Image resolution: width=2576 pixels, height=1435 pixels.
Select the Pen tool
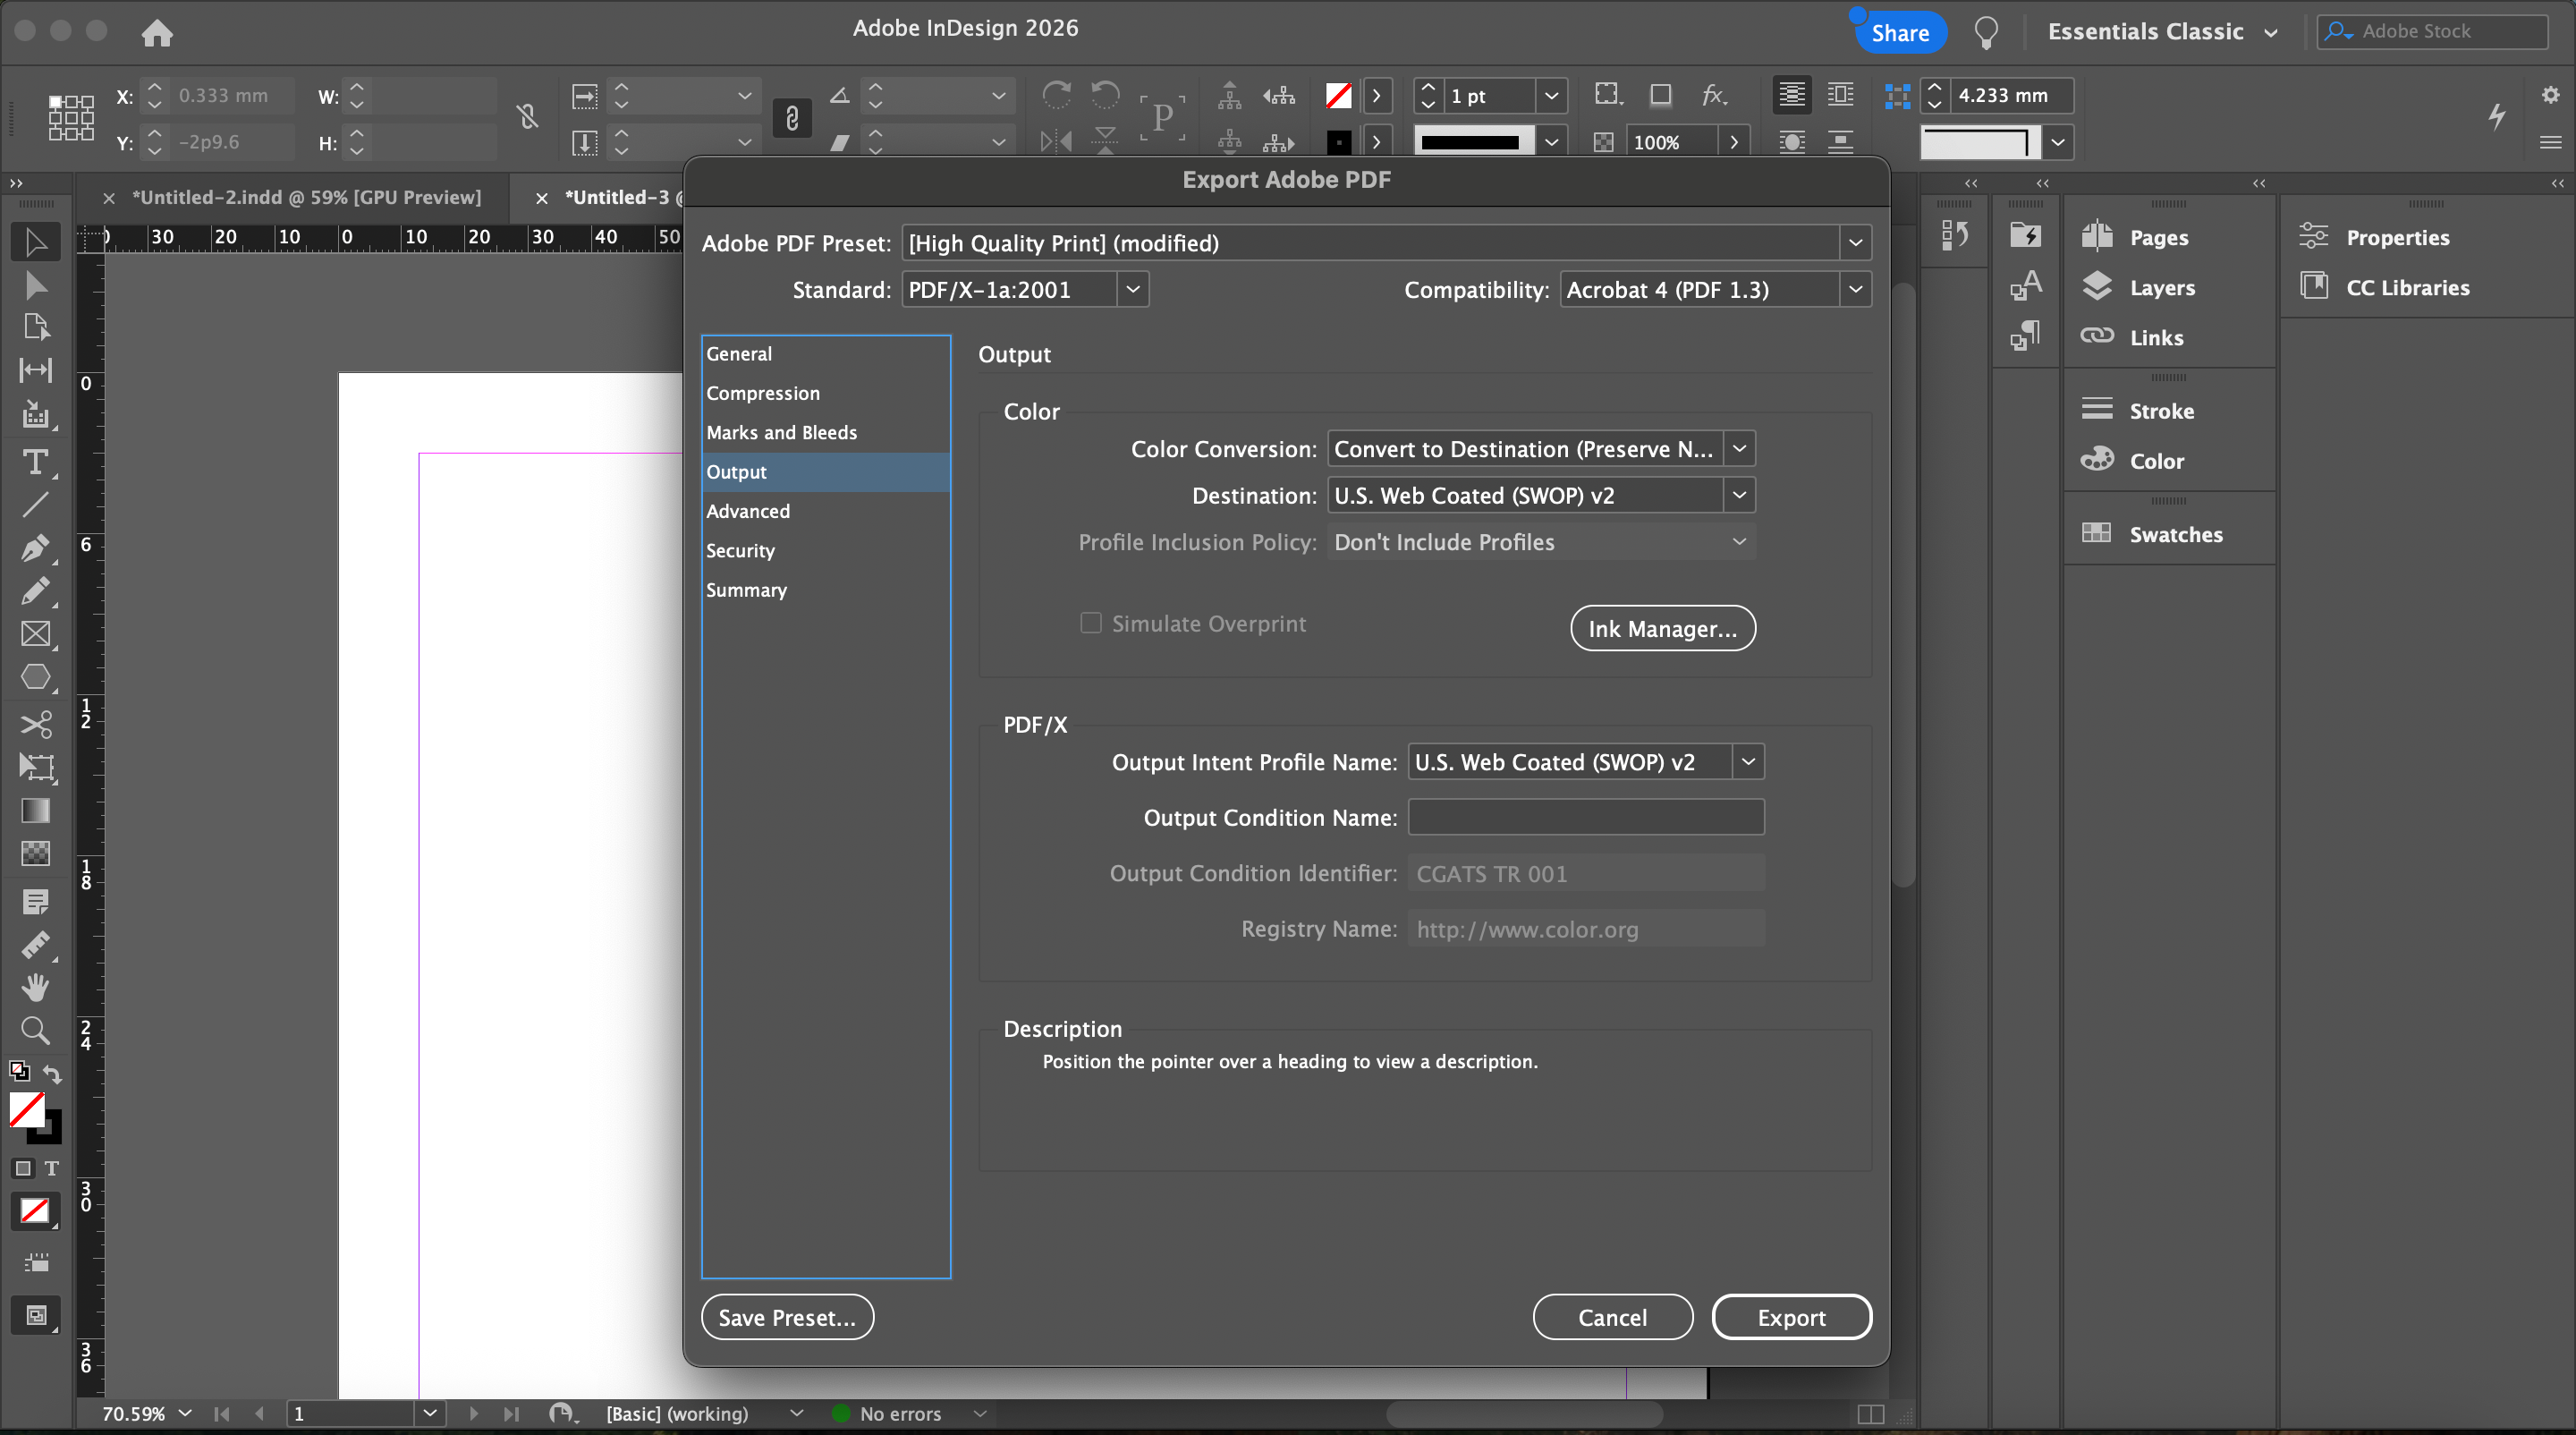click(35, 548)
